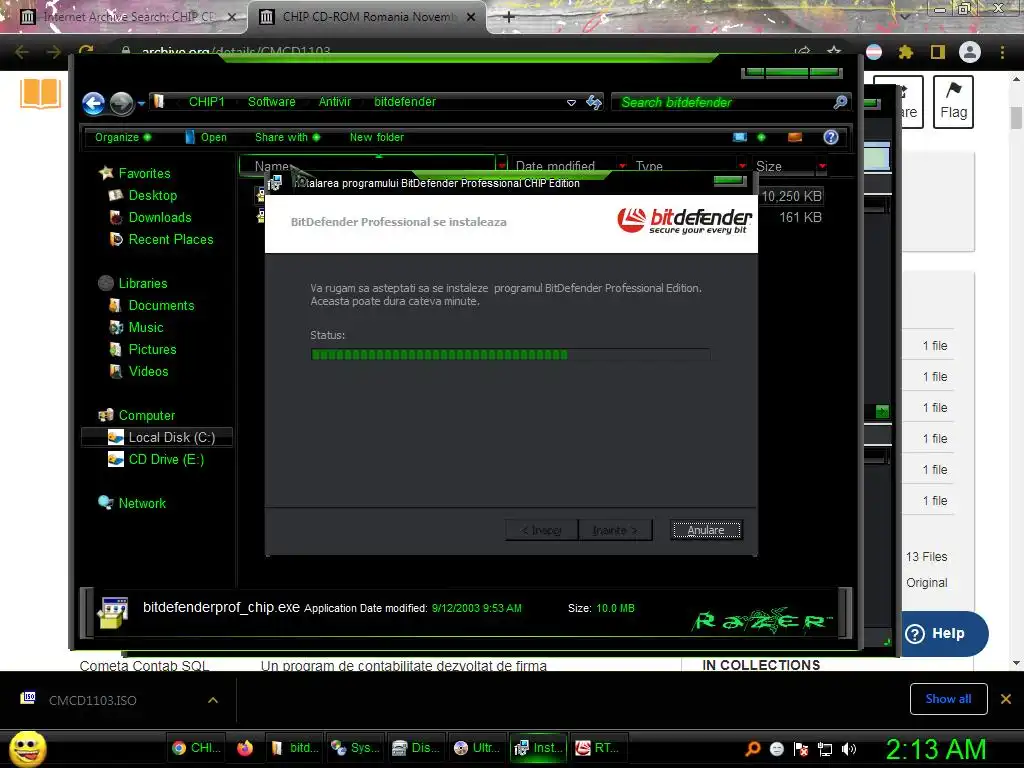Sort files by the Name column
The height and width of the screenshot is (768, 1024).
(x=367, y=166)
